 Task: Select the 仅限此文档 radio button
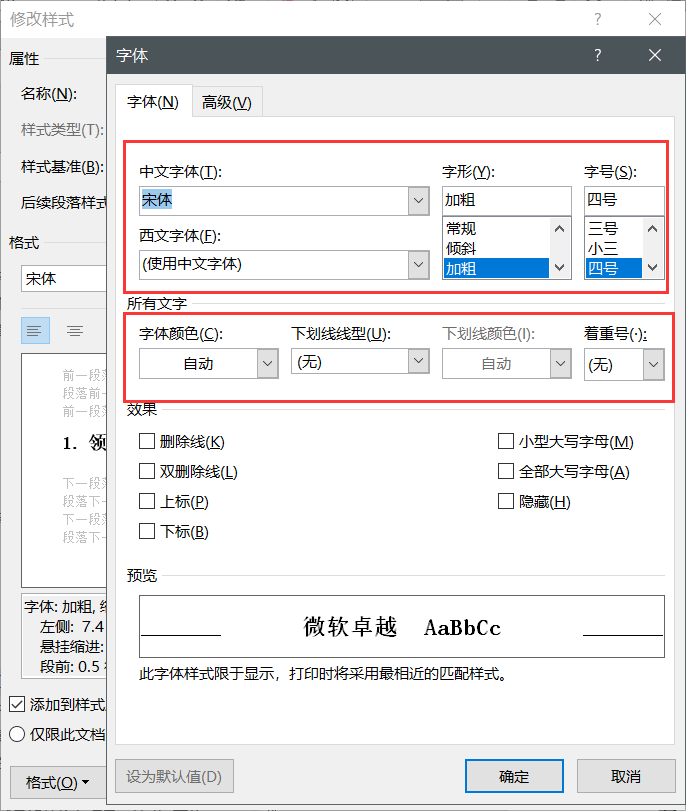[17, 734]
